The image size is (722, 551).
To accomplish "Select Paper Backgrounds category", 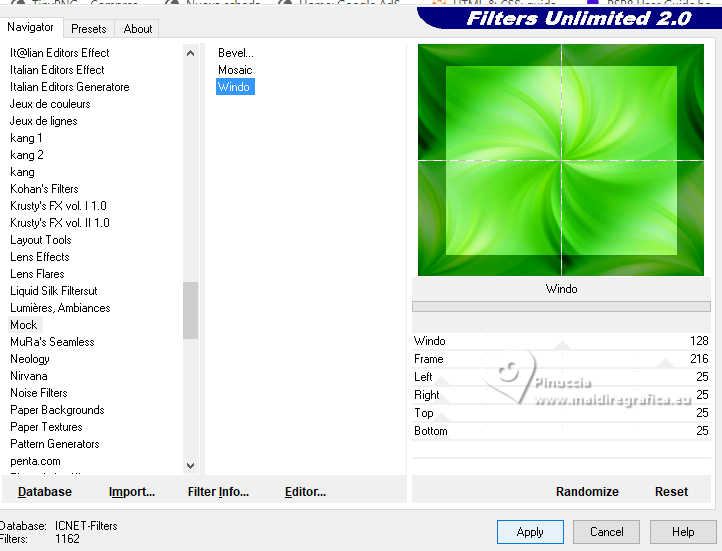I will [x=57, y=410].
